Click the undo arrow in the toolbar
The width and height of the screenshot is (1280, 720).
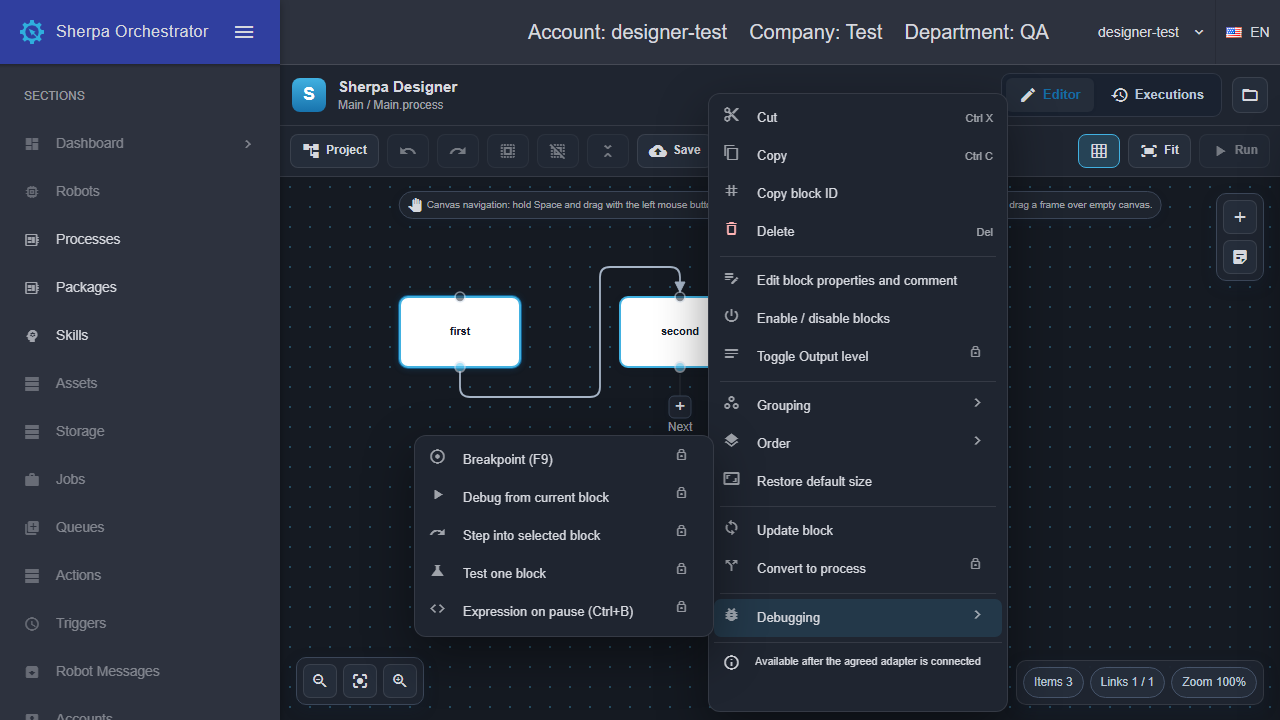pyautogui.click(x=408, y=151)
